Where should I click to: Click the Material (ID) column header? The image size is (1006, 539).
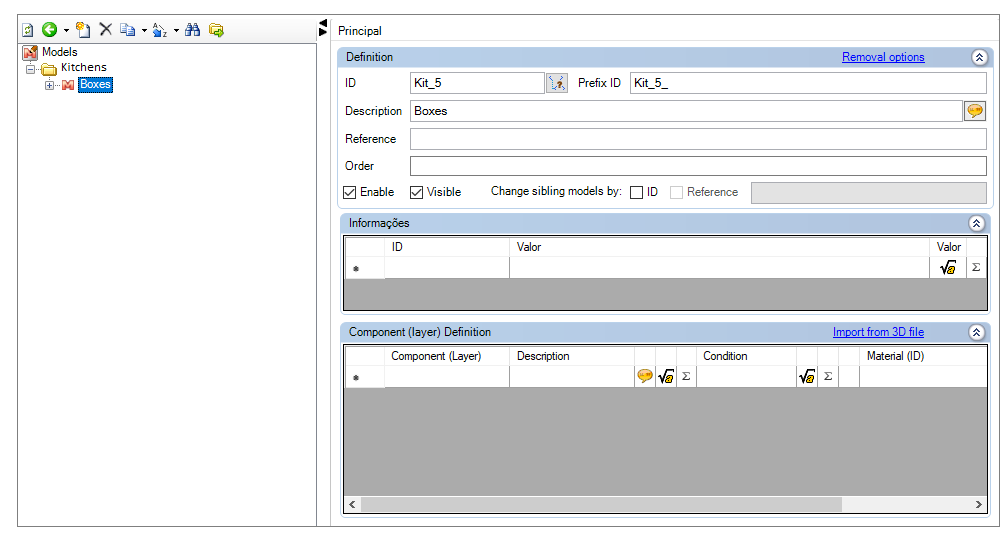pyautogui.click(x=923, y=356)
